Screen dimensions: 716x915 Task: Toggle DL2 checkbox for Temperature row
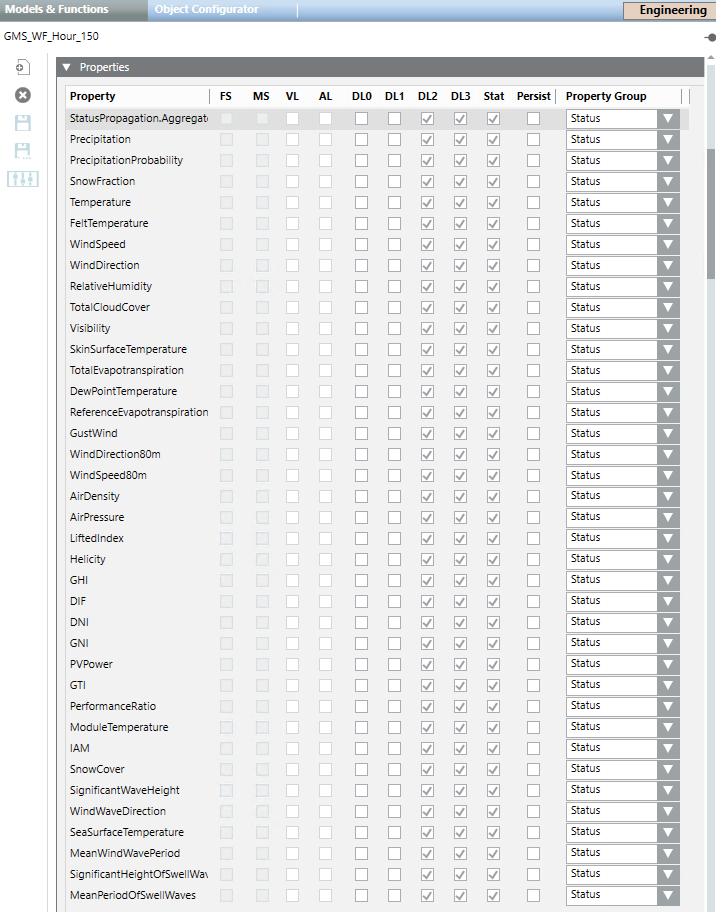click(427, 203)
